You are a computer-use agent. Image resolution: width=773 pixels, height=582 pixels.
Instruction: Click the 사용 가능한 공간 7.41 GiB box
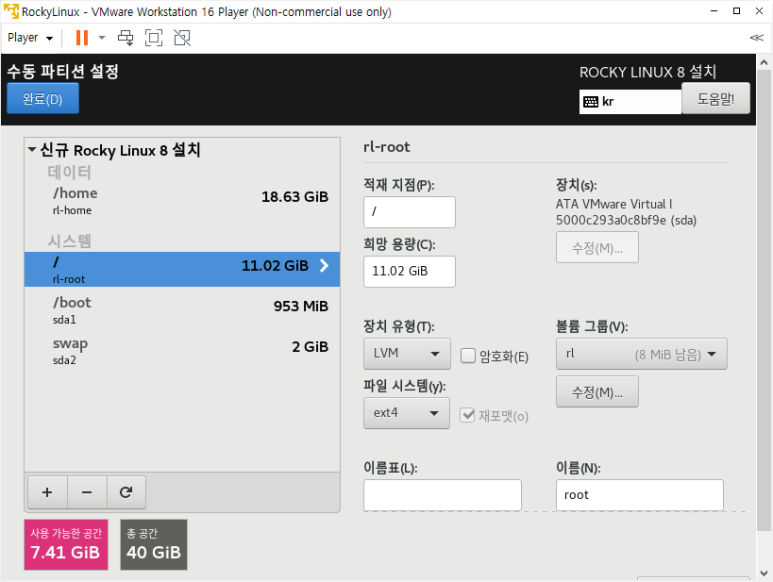(x=66, y=545)
